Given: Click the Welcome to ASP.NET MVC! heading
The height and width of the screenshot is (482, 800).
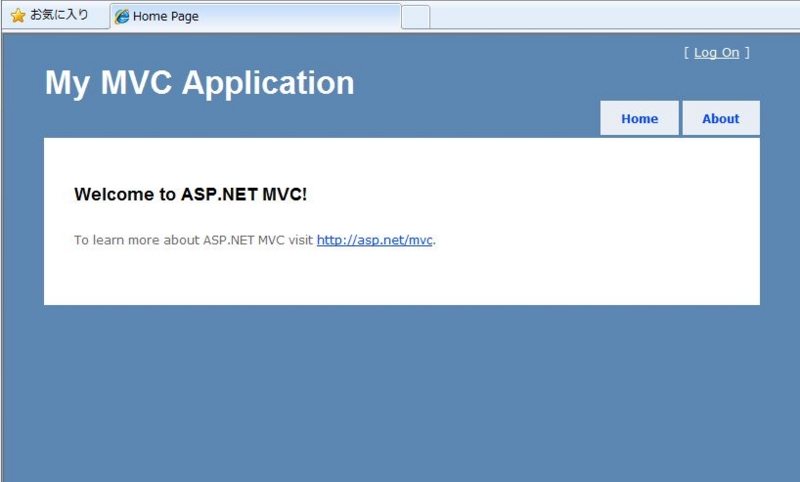Looking at the screenshot, I should pos(190,194).
